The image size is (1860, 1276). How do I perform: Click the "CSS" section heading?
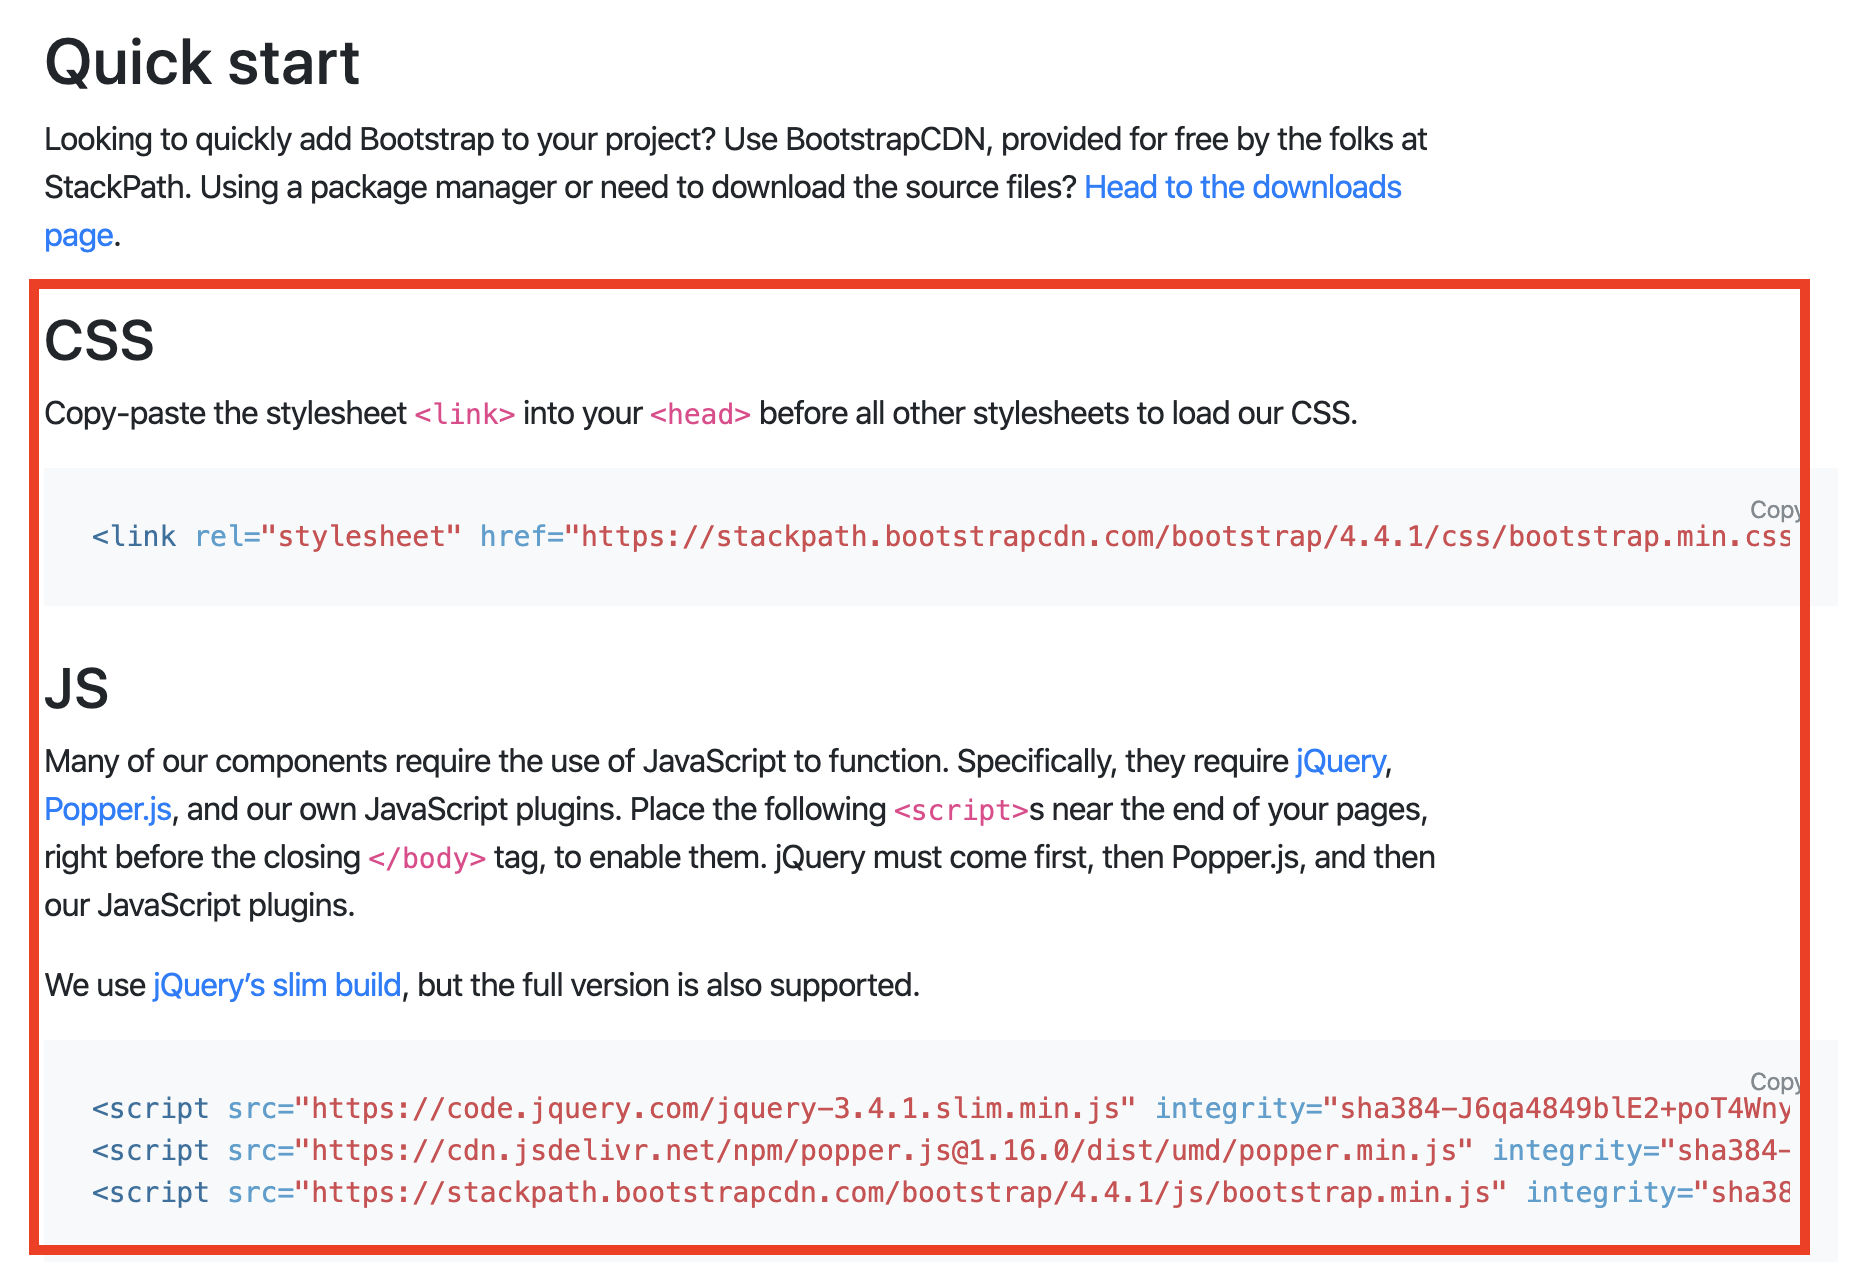click(100, 340)
